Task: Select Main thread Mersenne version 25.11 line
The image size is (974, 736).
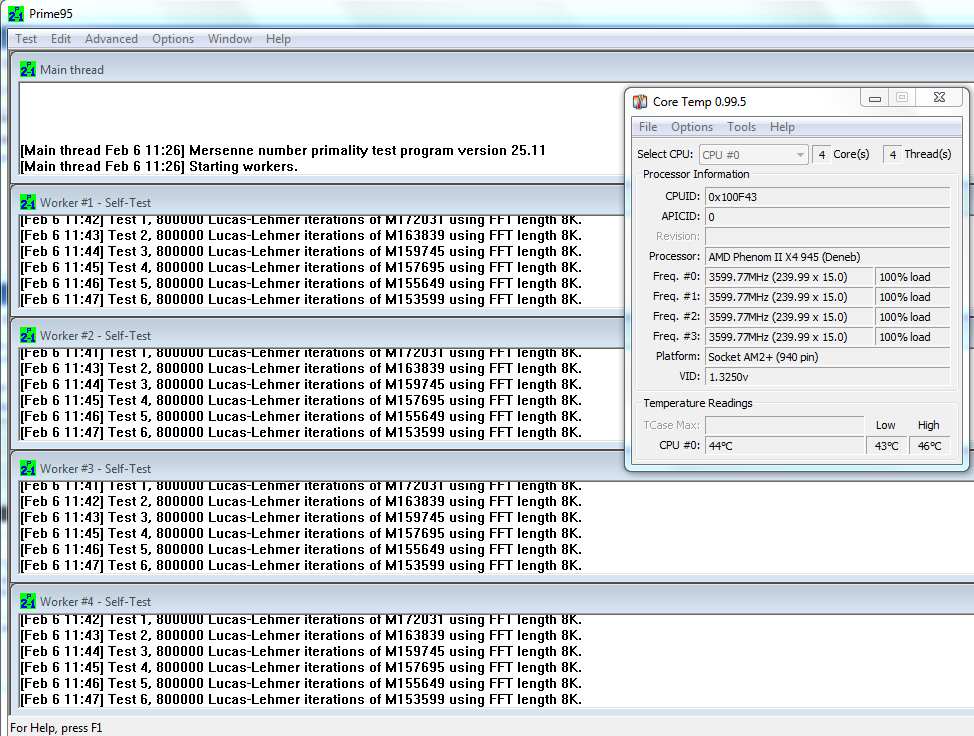Action: point(283,150)
